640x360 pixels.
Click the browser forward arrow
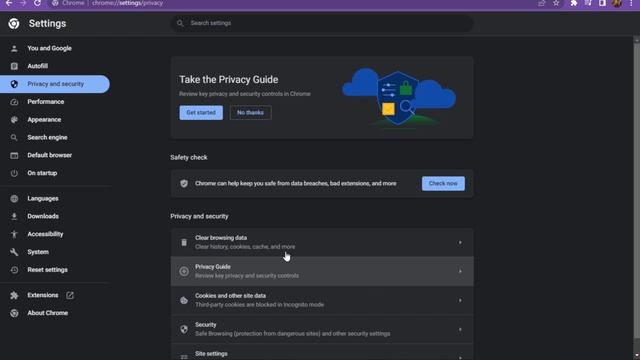(23, 3)
